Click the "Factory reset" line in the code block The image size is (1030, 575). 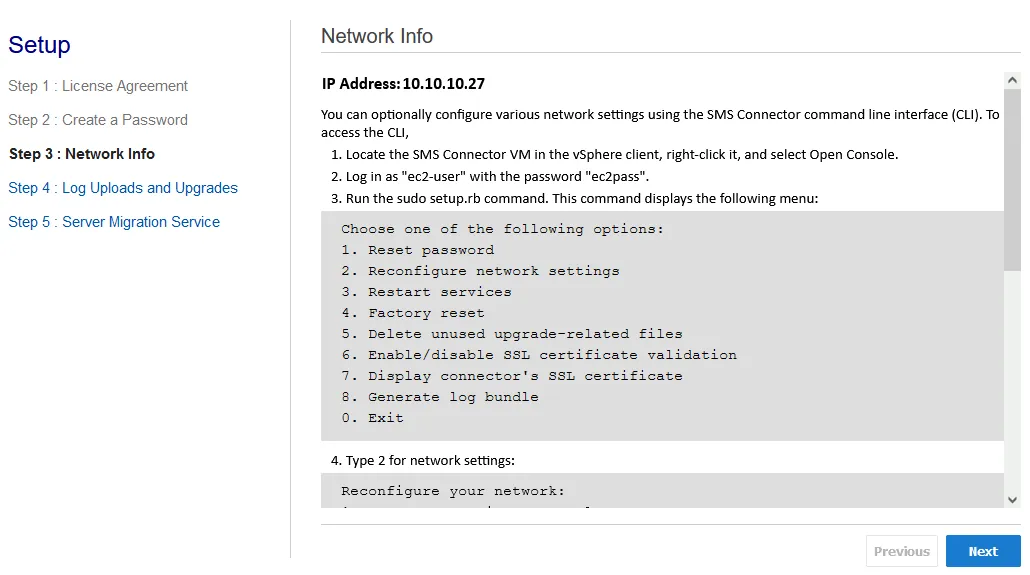(x=412, y=313)
